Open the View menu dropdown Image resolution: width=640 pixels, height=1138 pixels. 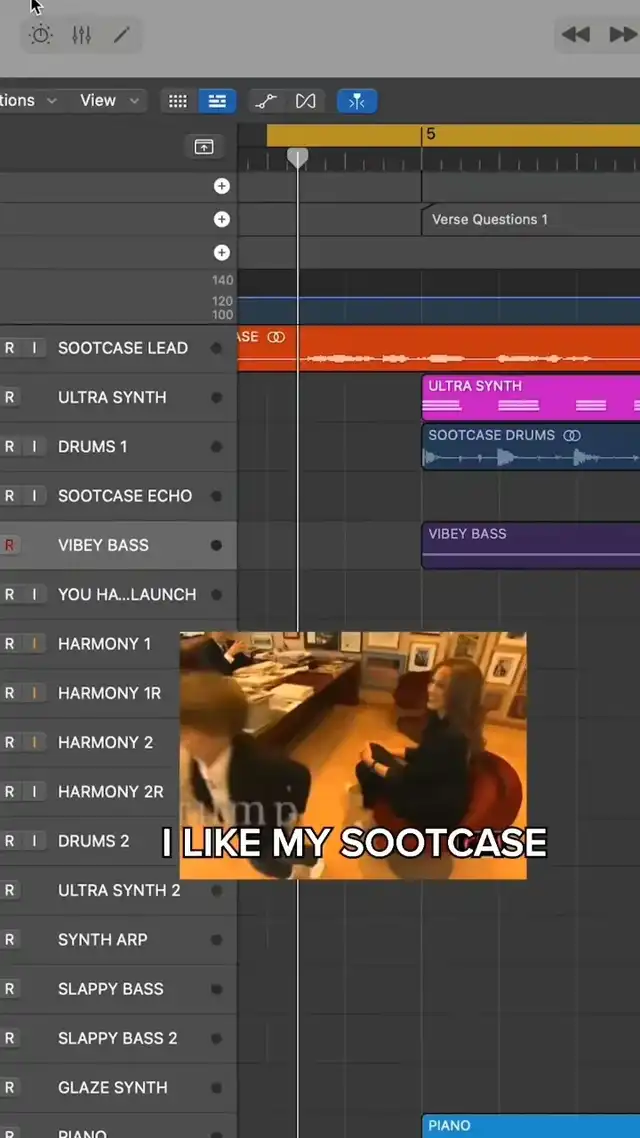[110, 101]
